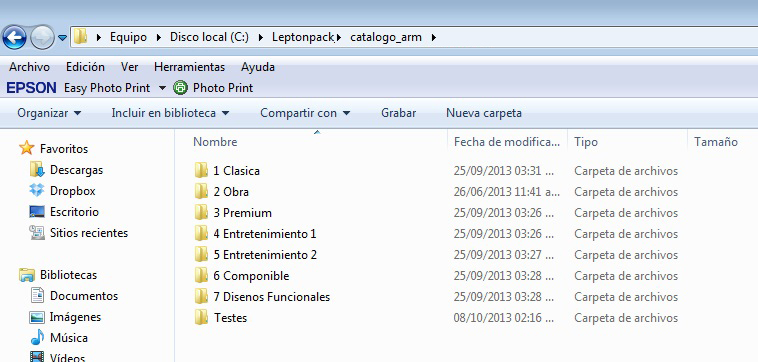Click the Música note icon
Screen dimensions: 758x362
click(x=37, y=337)
